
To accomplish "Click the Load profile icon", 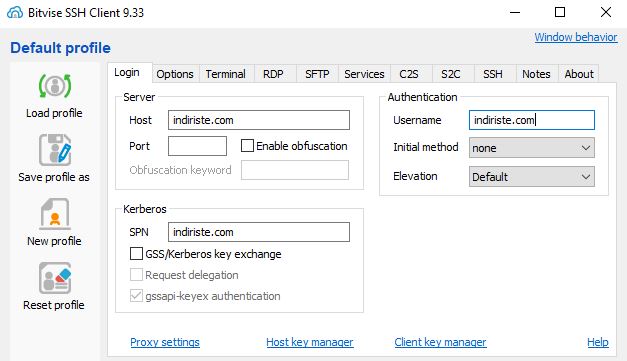I will pos(55,86).
